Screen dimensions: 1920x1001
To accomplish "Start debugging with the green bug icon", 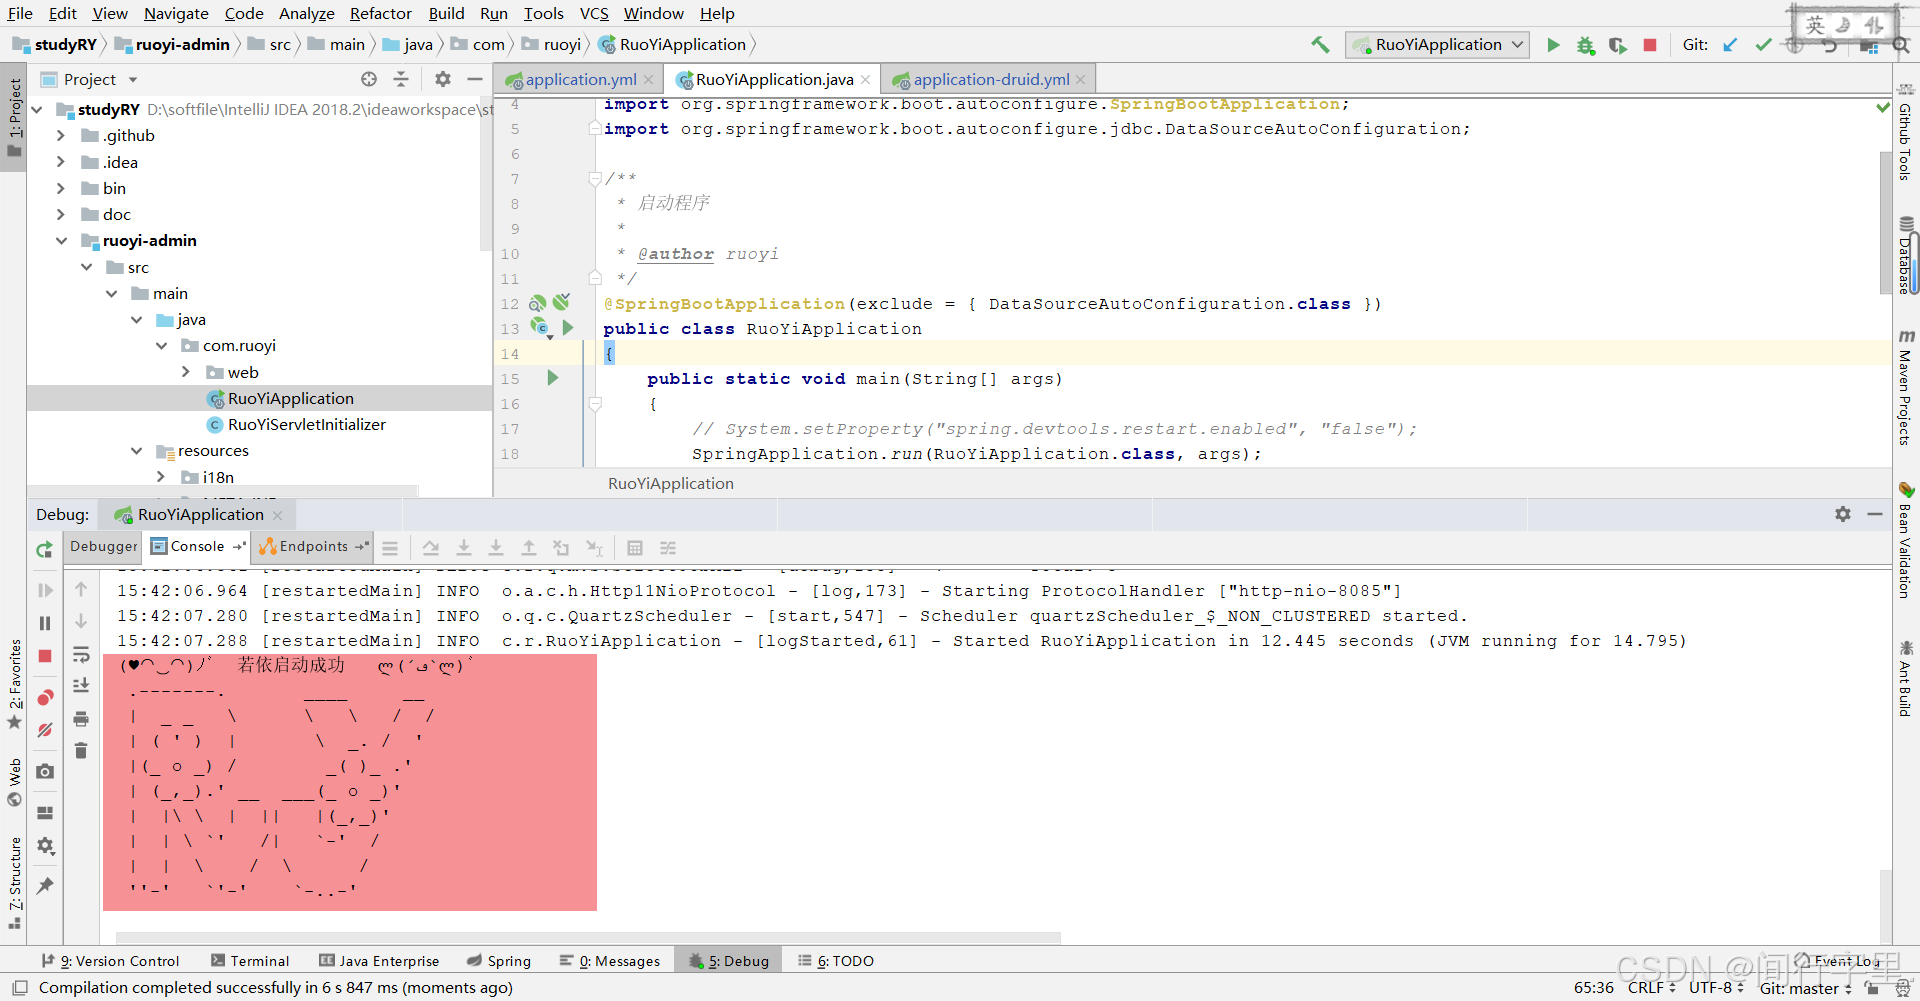I will click(1586, 45).
